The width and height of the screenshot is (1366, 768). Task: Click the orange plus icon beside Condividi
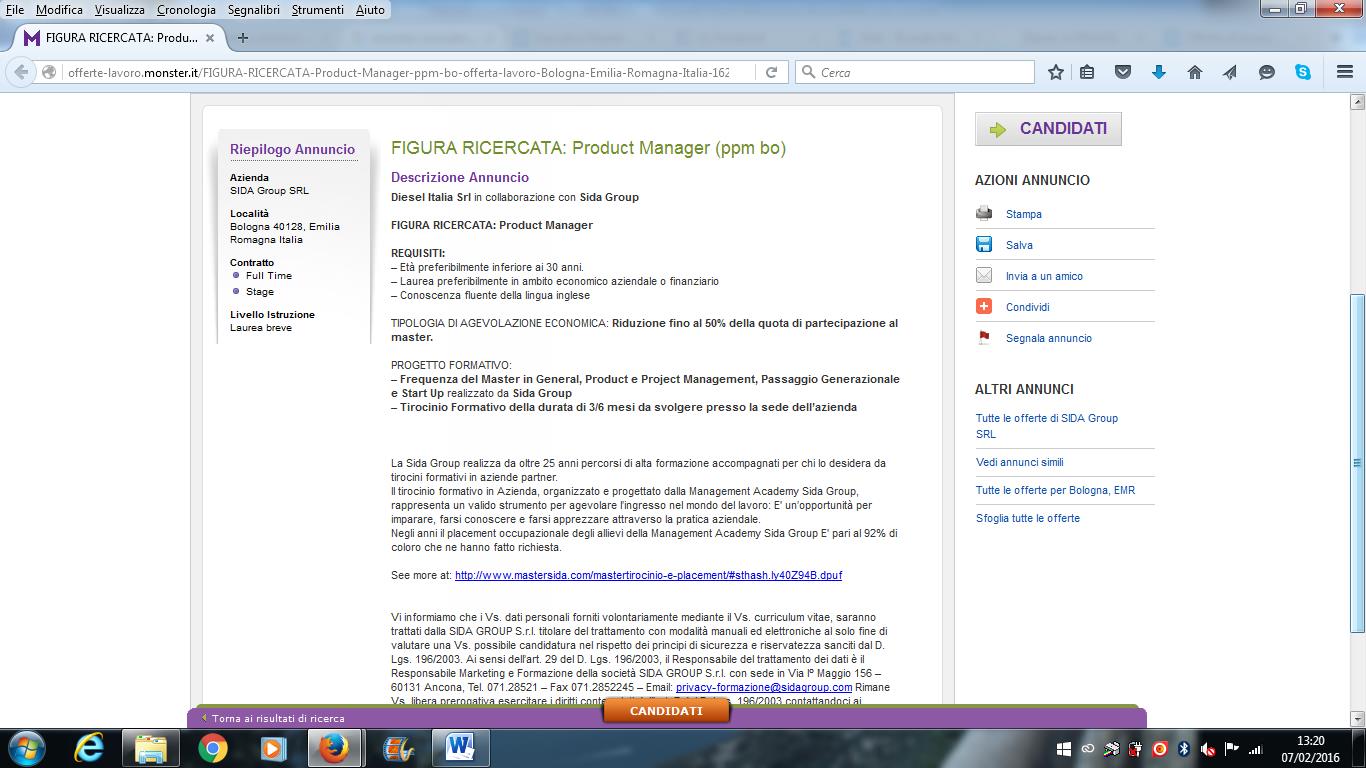tap(984, 306)
